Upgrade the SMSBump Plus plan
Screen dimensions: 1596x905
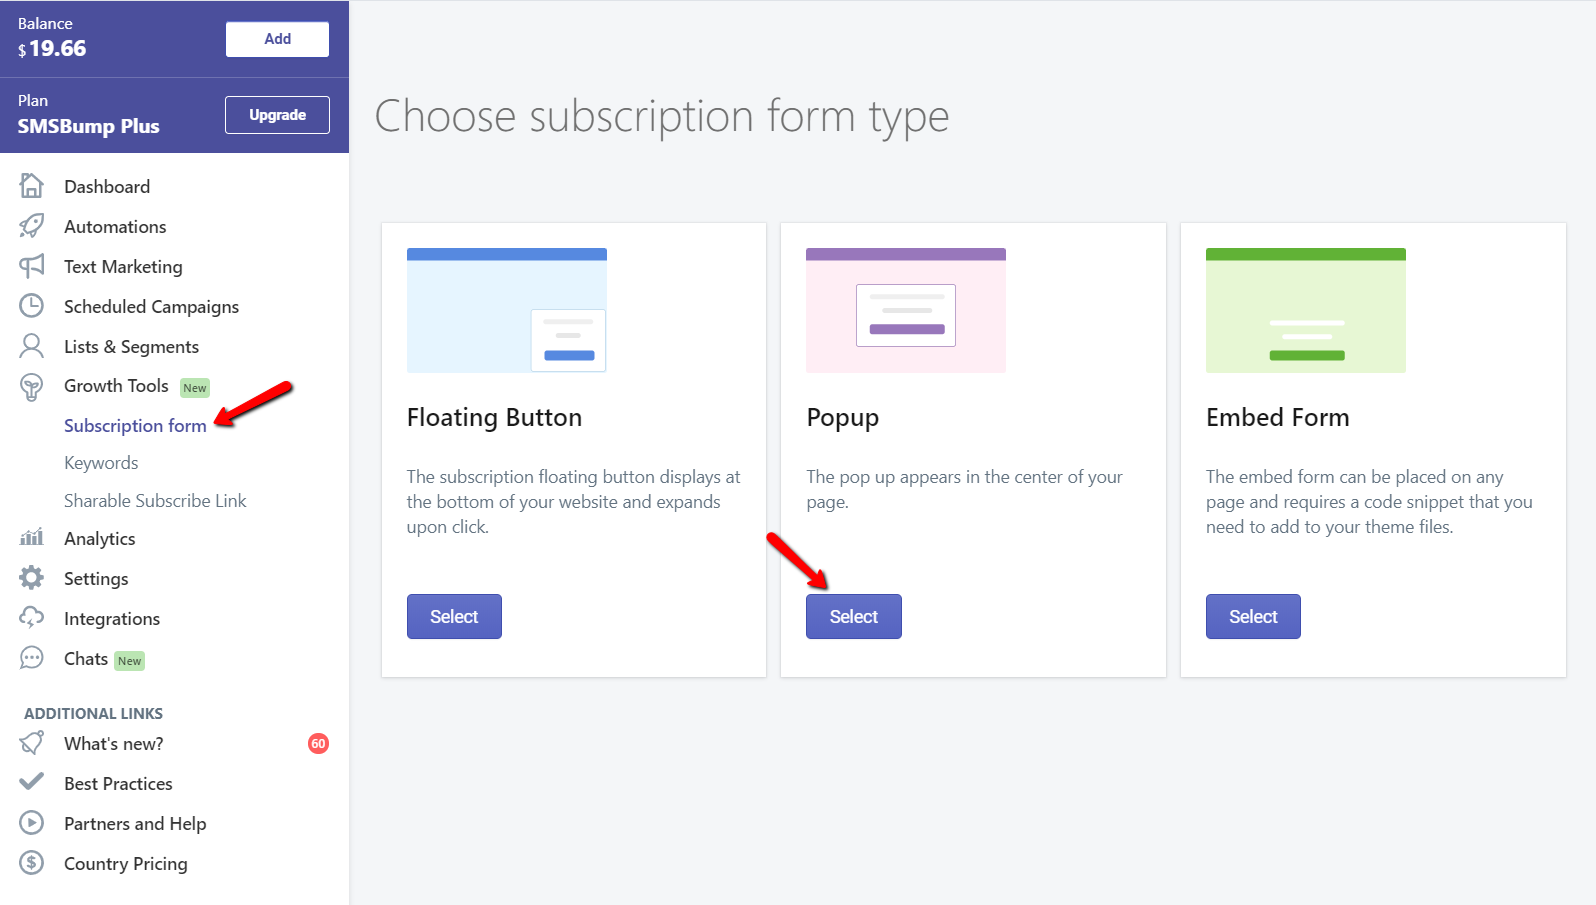(277, 115)
